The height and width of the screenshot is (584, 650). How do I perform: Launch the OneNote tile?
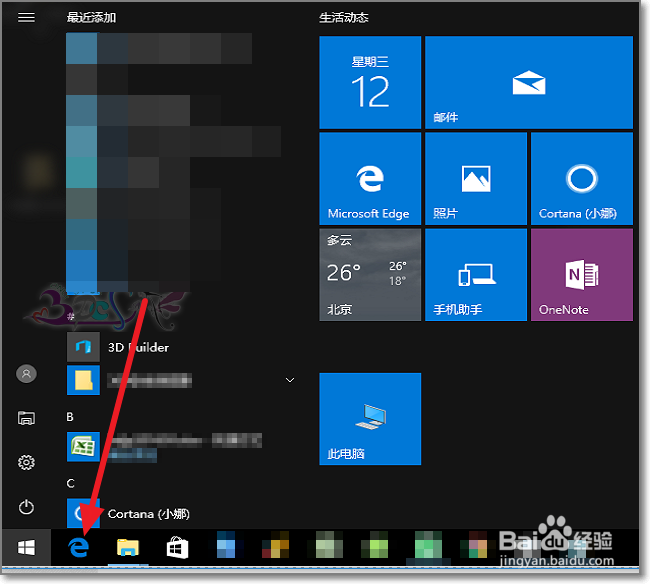coord(582,274)
